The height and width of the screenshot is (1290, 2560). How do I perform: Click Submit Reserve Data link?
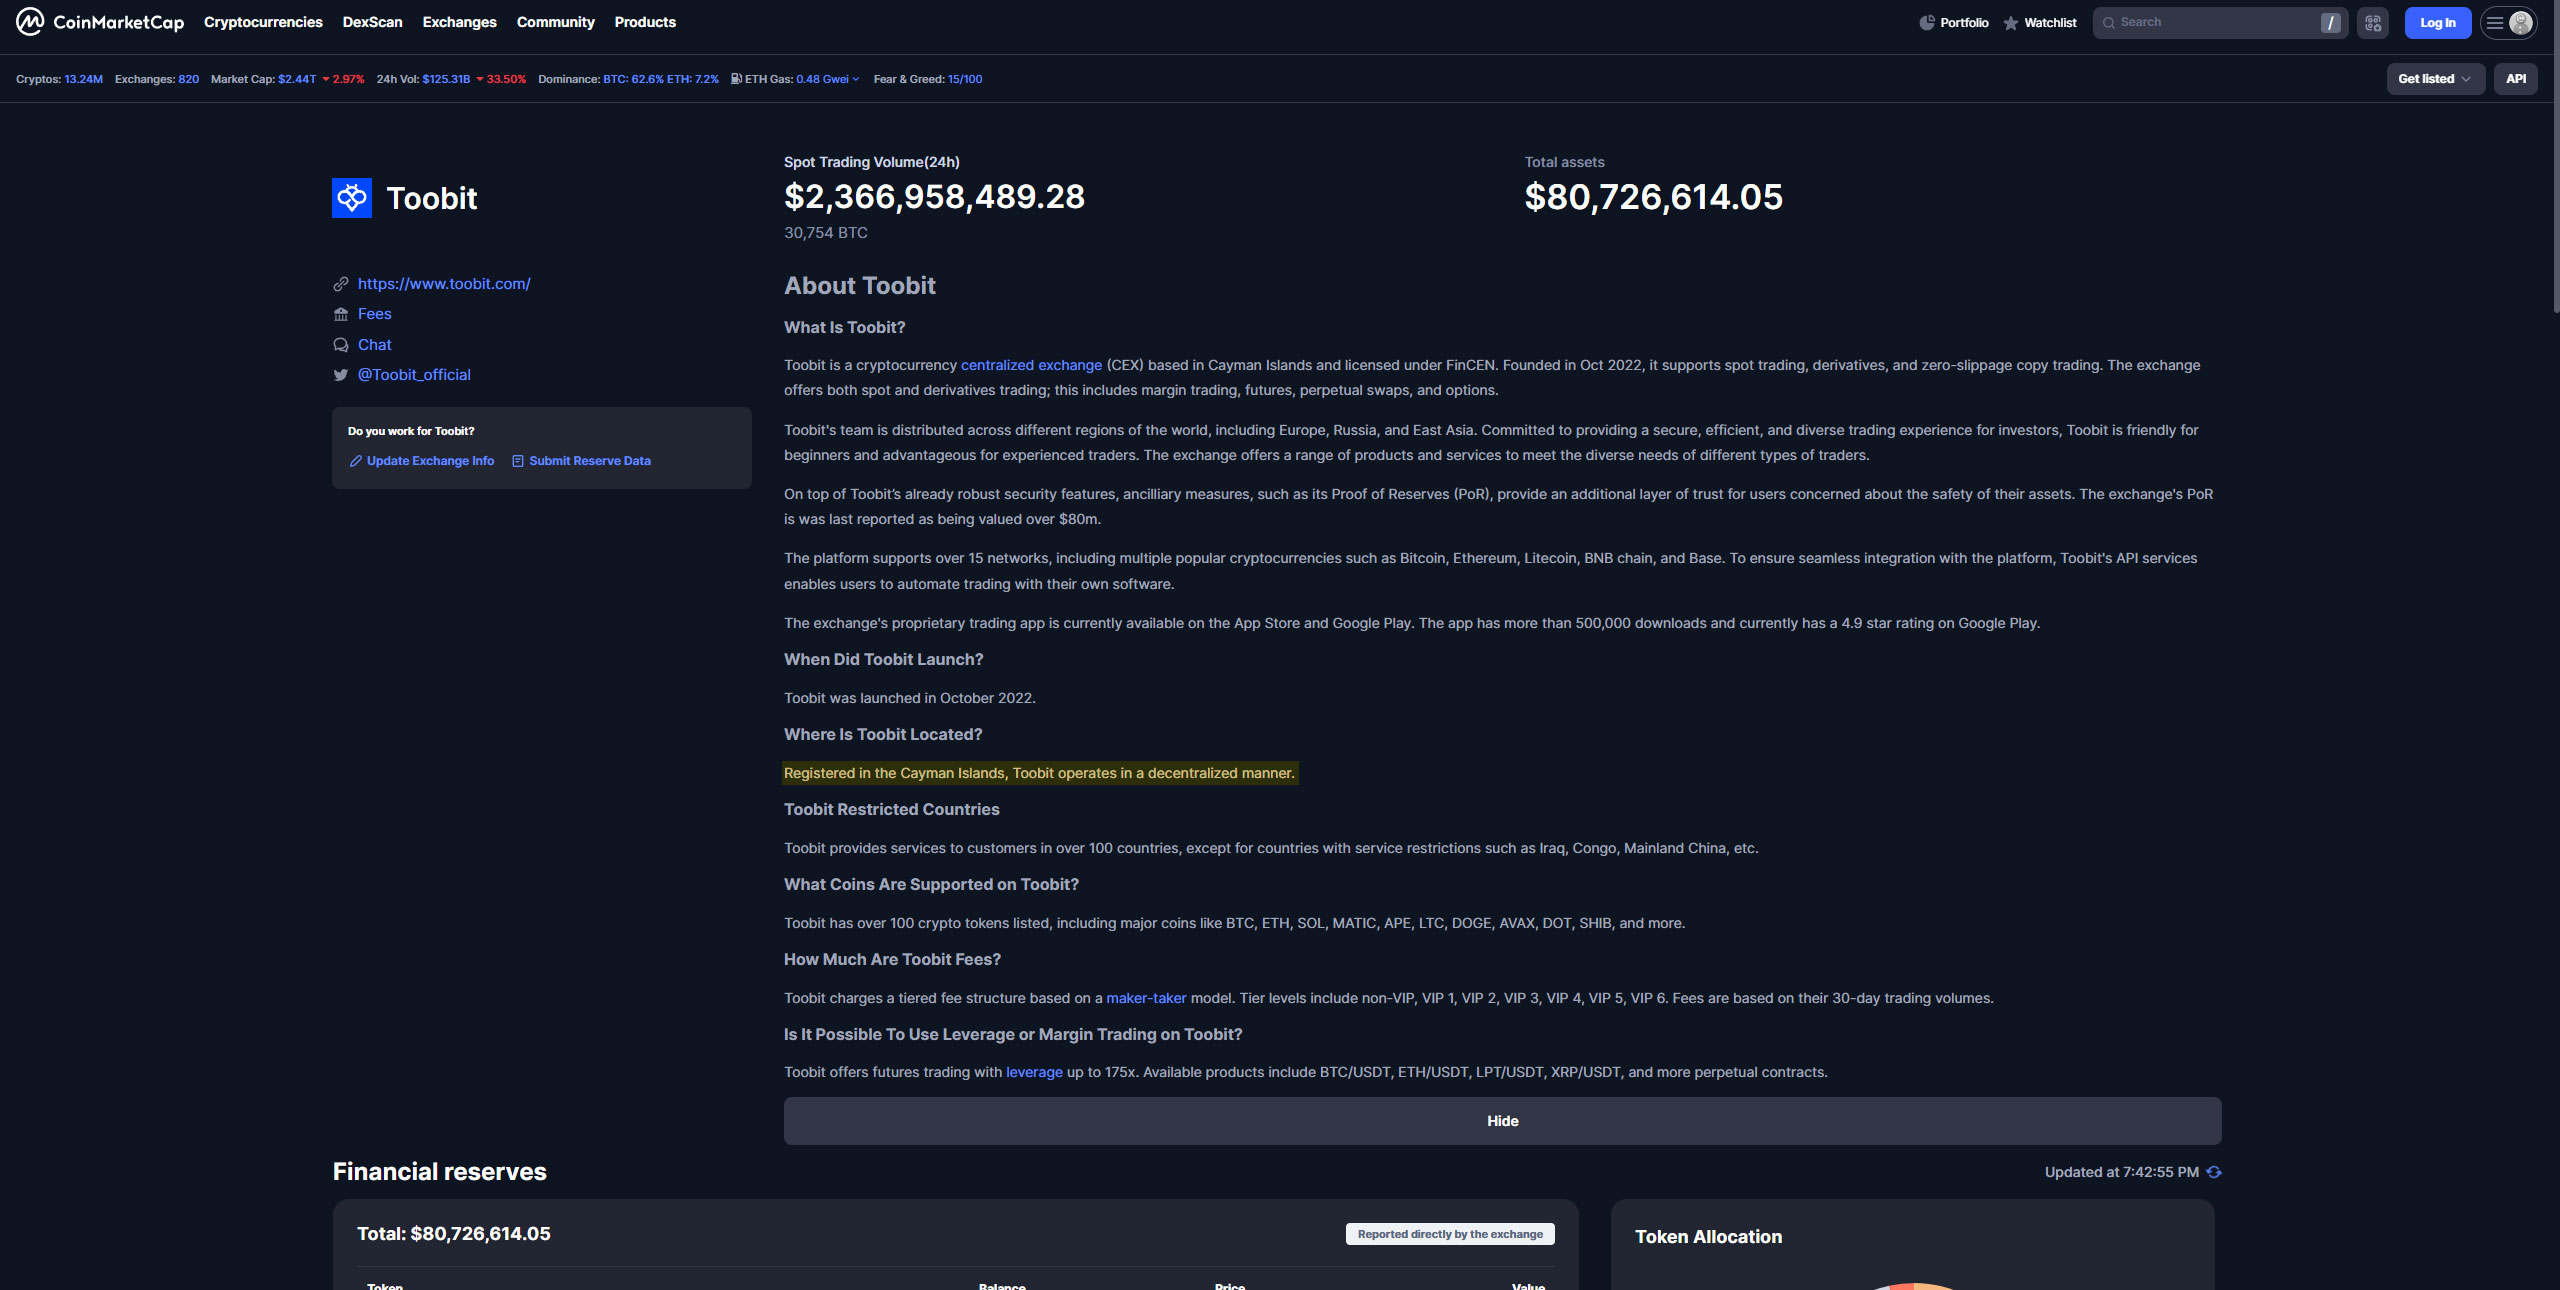[x=581, y=461]
